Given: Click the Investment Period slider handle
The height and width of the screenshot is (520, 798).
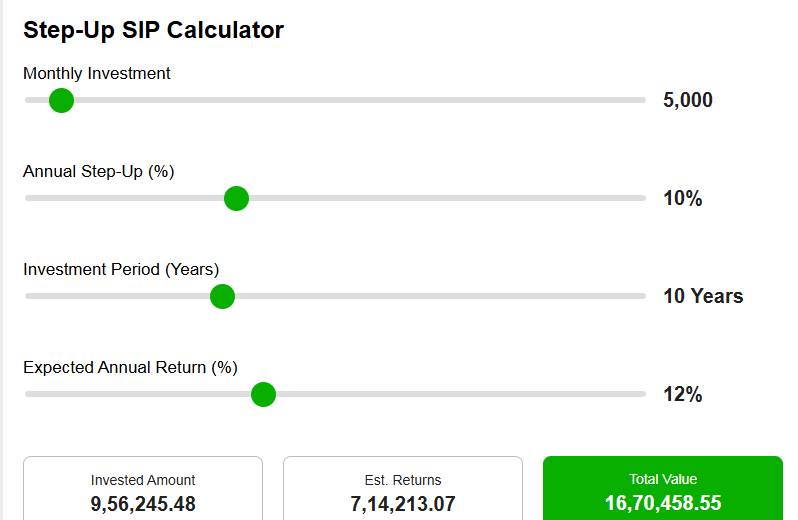Looking at the screenshot, I should tap(222, 296).
